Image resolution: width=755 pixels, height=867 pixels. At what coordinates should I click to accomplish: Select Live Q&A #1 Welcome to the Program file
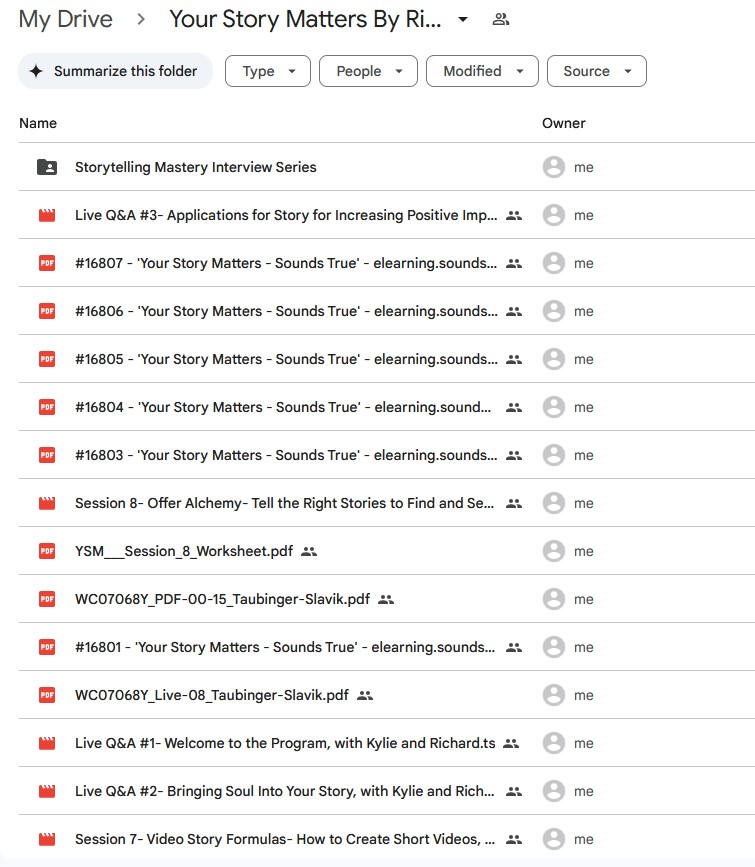[284, 743]
